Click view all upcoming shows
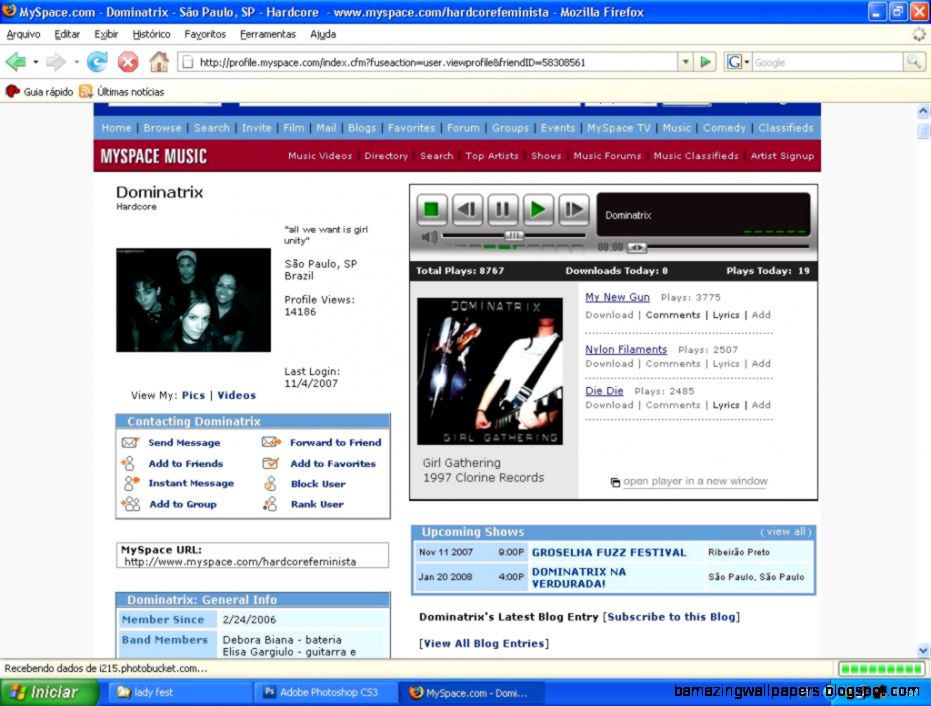 pyautogui.click(x=786, y=531)
